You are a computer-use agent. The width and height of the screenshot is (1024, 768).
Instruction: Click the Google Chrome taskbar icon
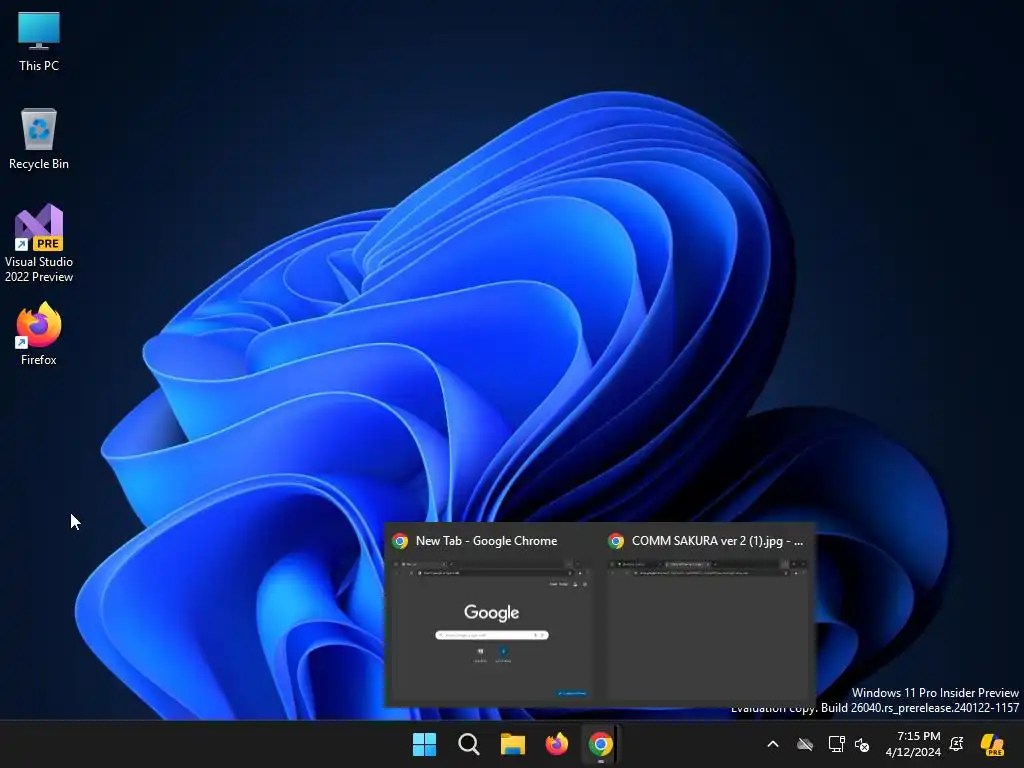[x=600, y=744]
